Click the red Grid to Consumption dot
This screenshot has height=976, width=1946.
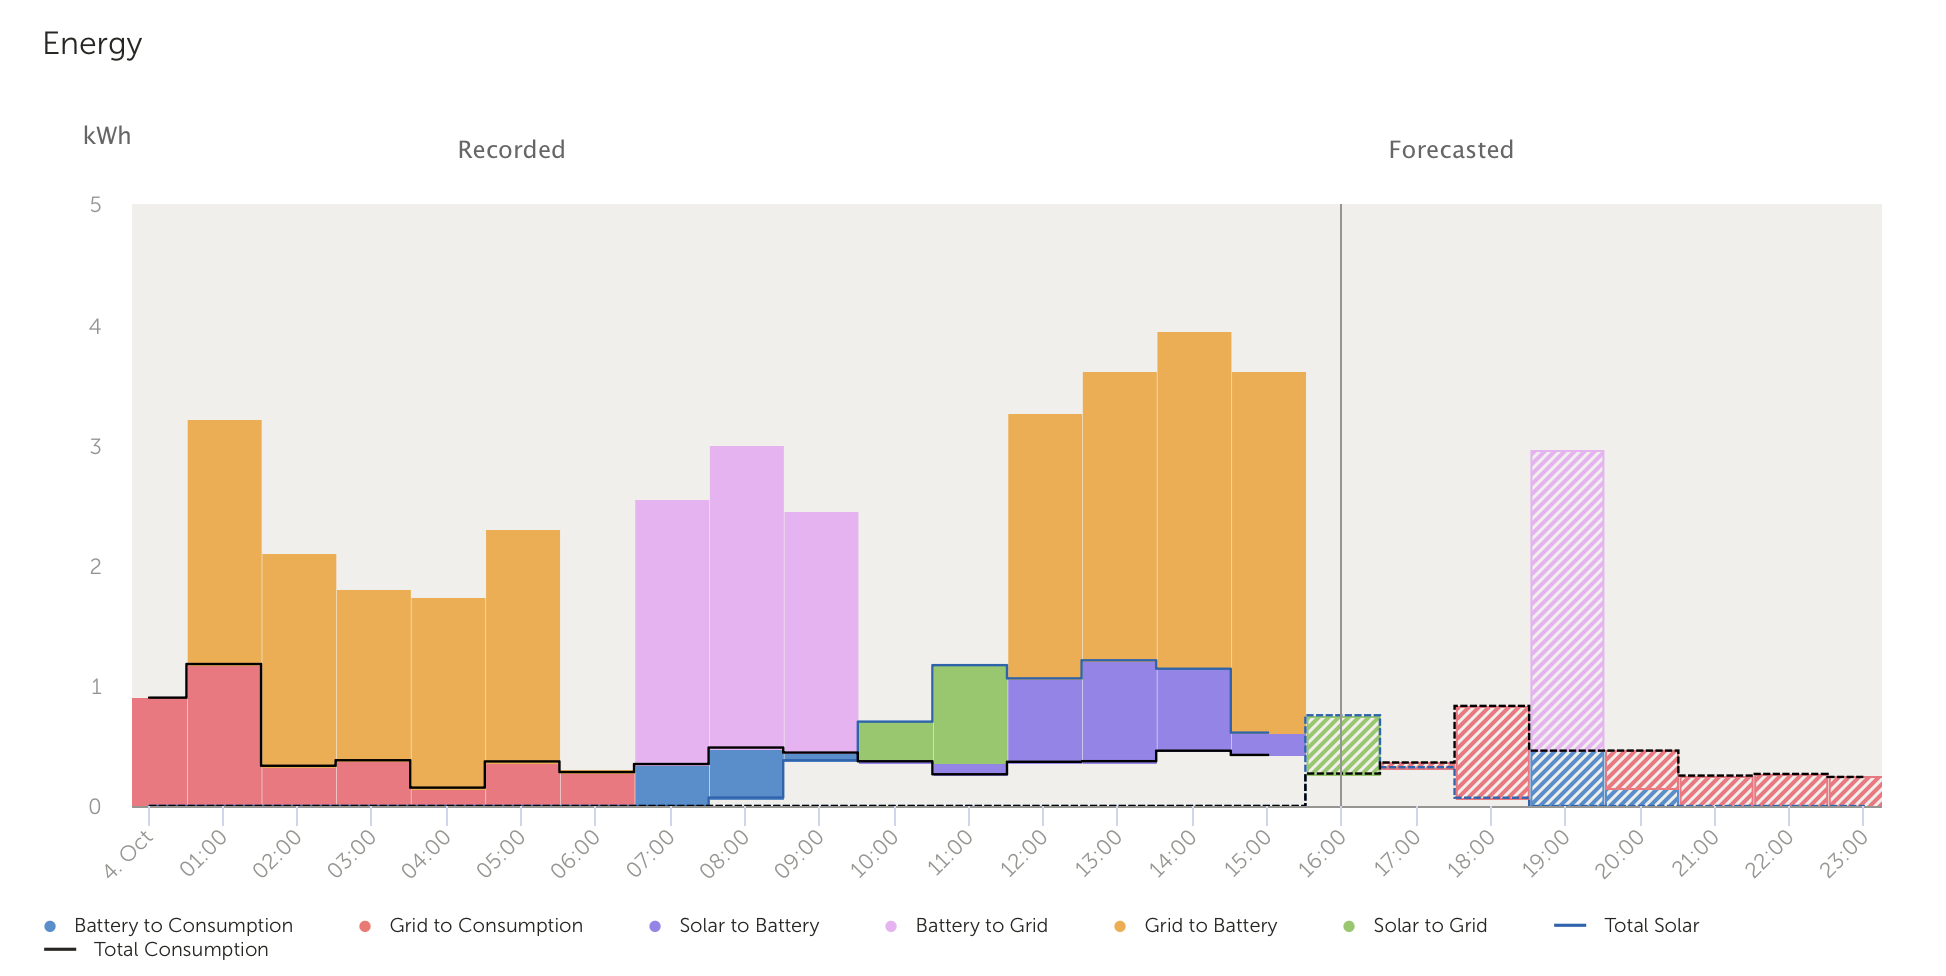(365, 926)
